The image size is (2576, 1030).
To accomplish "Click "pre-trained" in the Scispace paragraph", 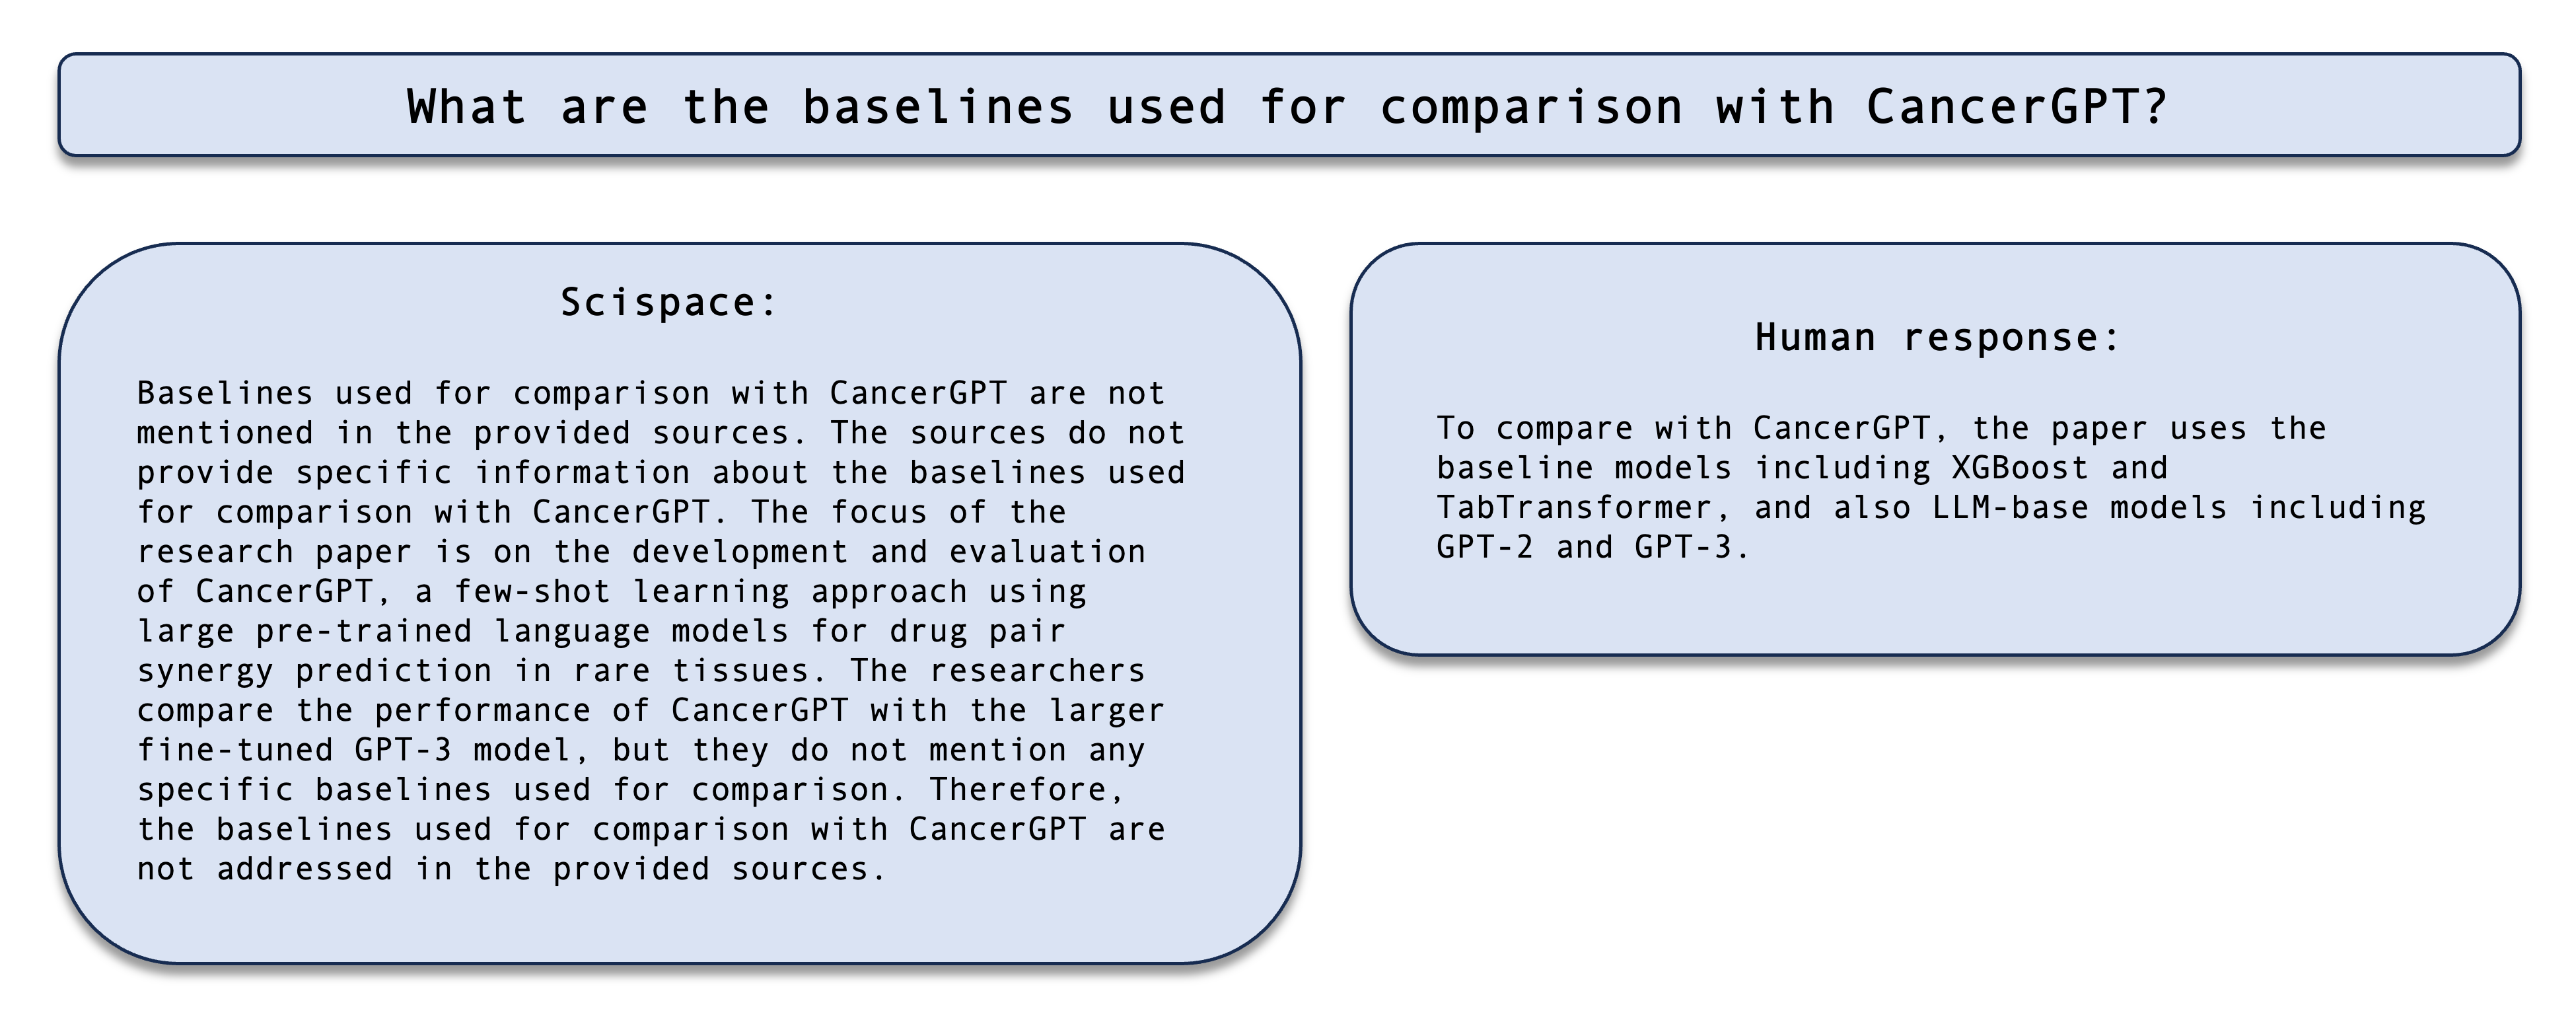I will click(x=363, y=631).
